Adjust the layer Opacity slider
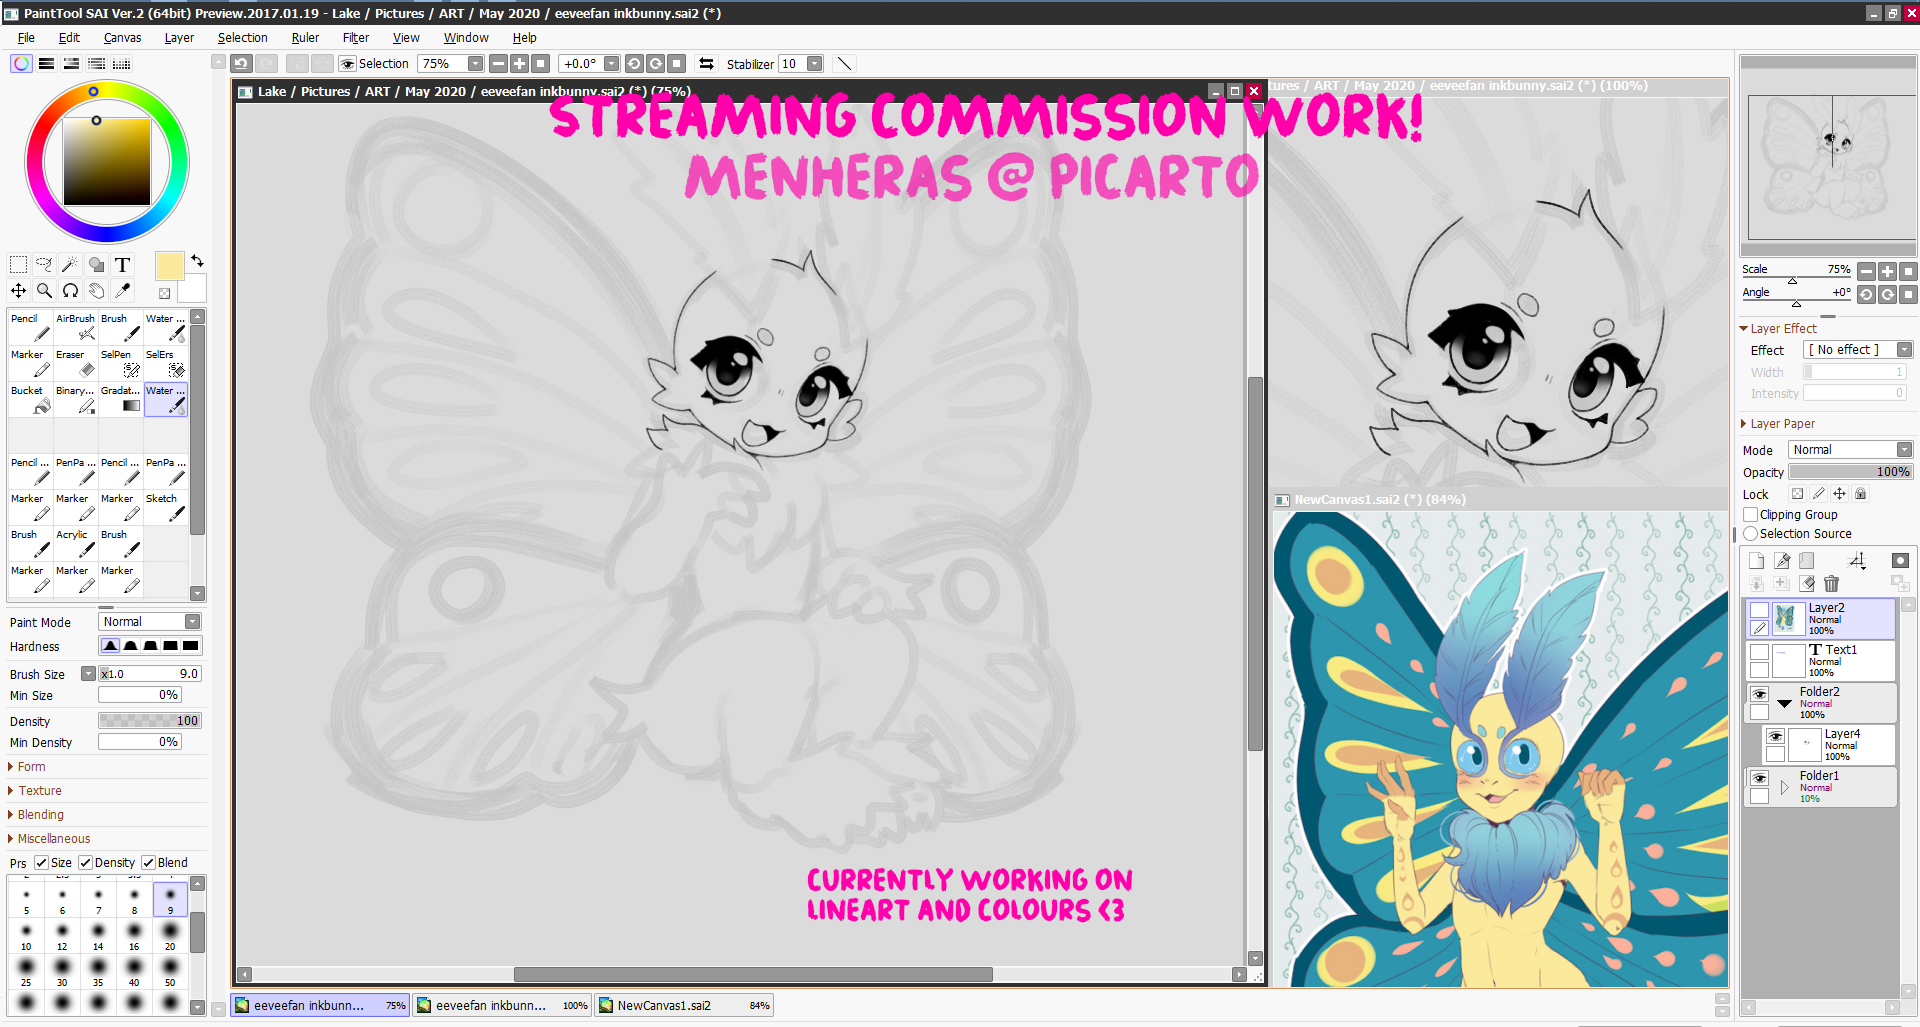Viewport: 1920px width, 1027px height. coord(1850,472)
